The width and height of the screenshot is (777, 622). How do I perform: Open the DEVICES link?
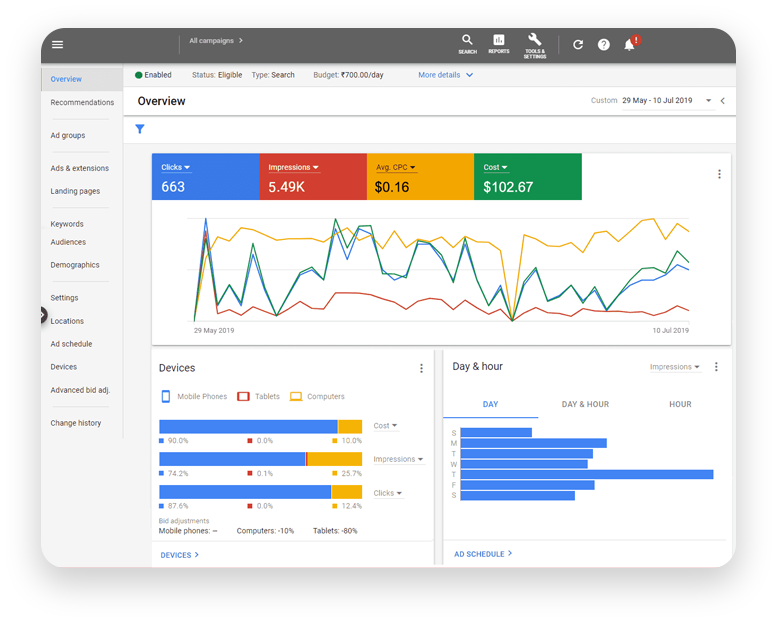(x=179, y=555)
